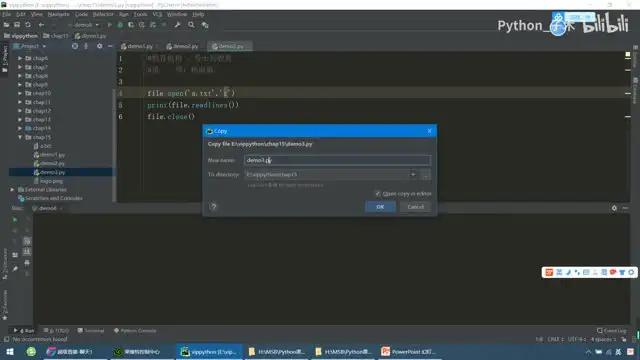
Task: Open the Project panel gear settings icon
Action: 100,46
